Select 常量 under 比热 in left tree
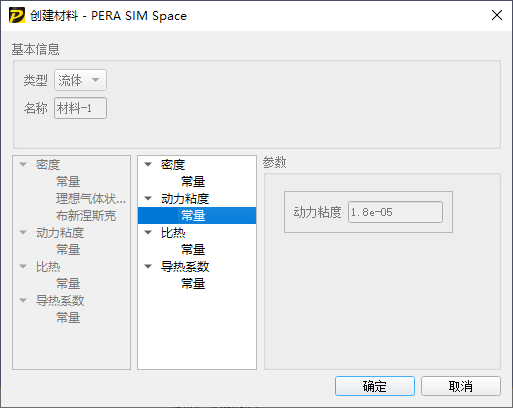The image size is (513, 408). (x=68, y=283)
